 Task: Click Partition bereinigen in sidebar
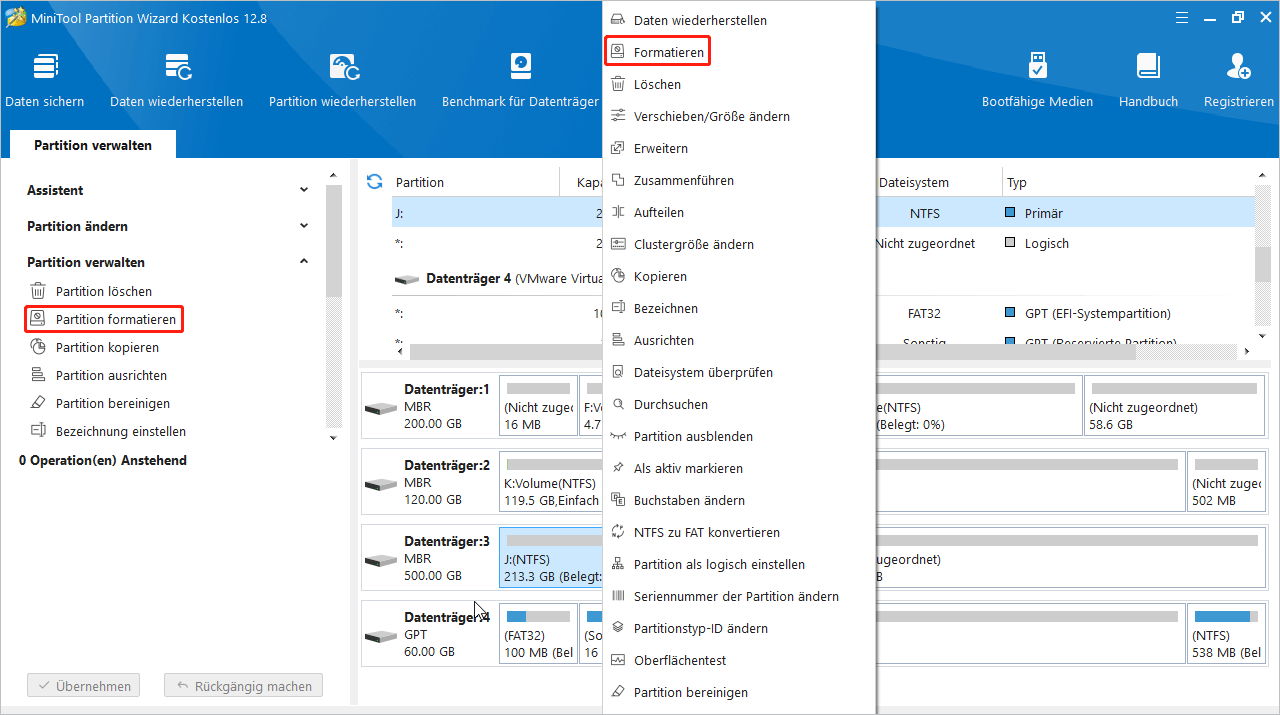(113, 404)
